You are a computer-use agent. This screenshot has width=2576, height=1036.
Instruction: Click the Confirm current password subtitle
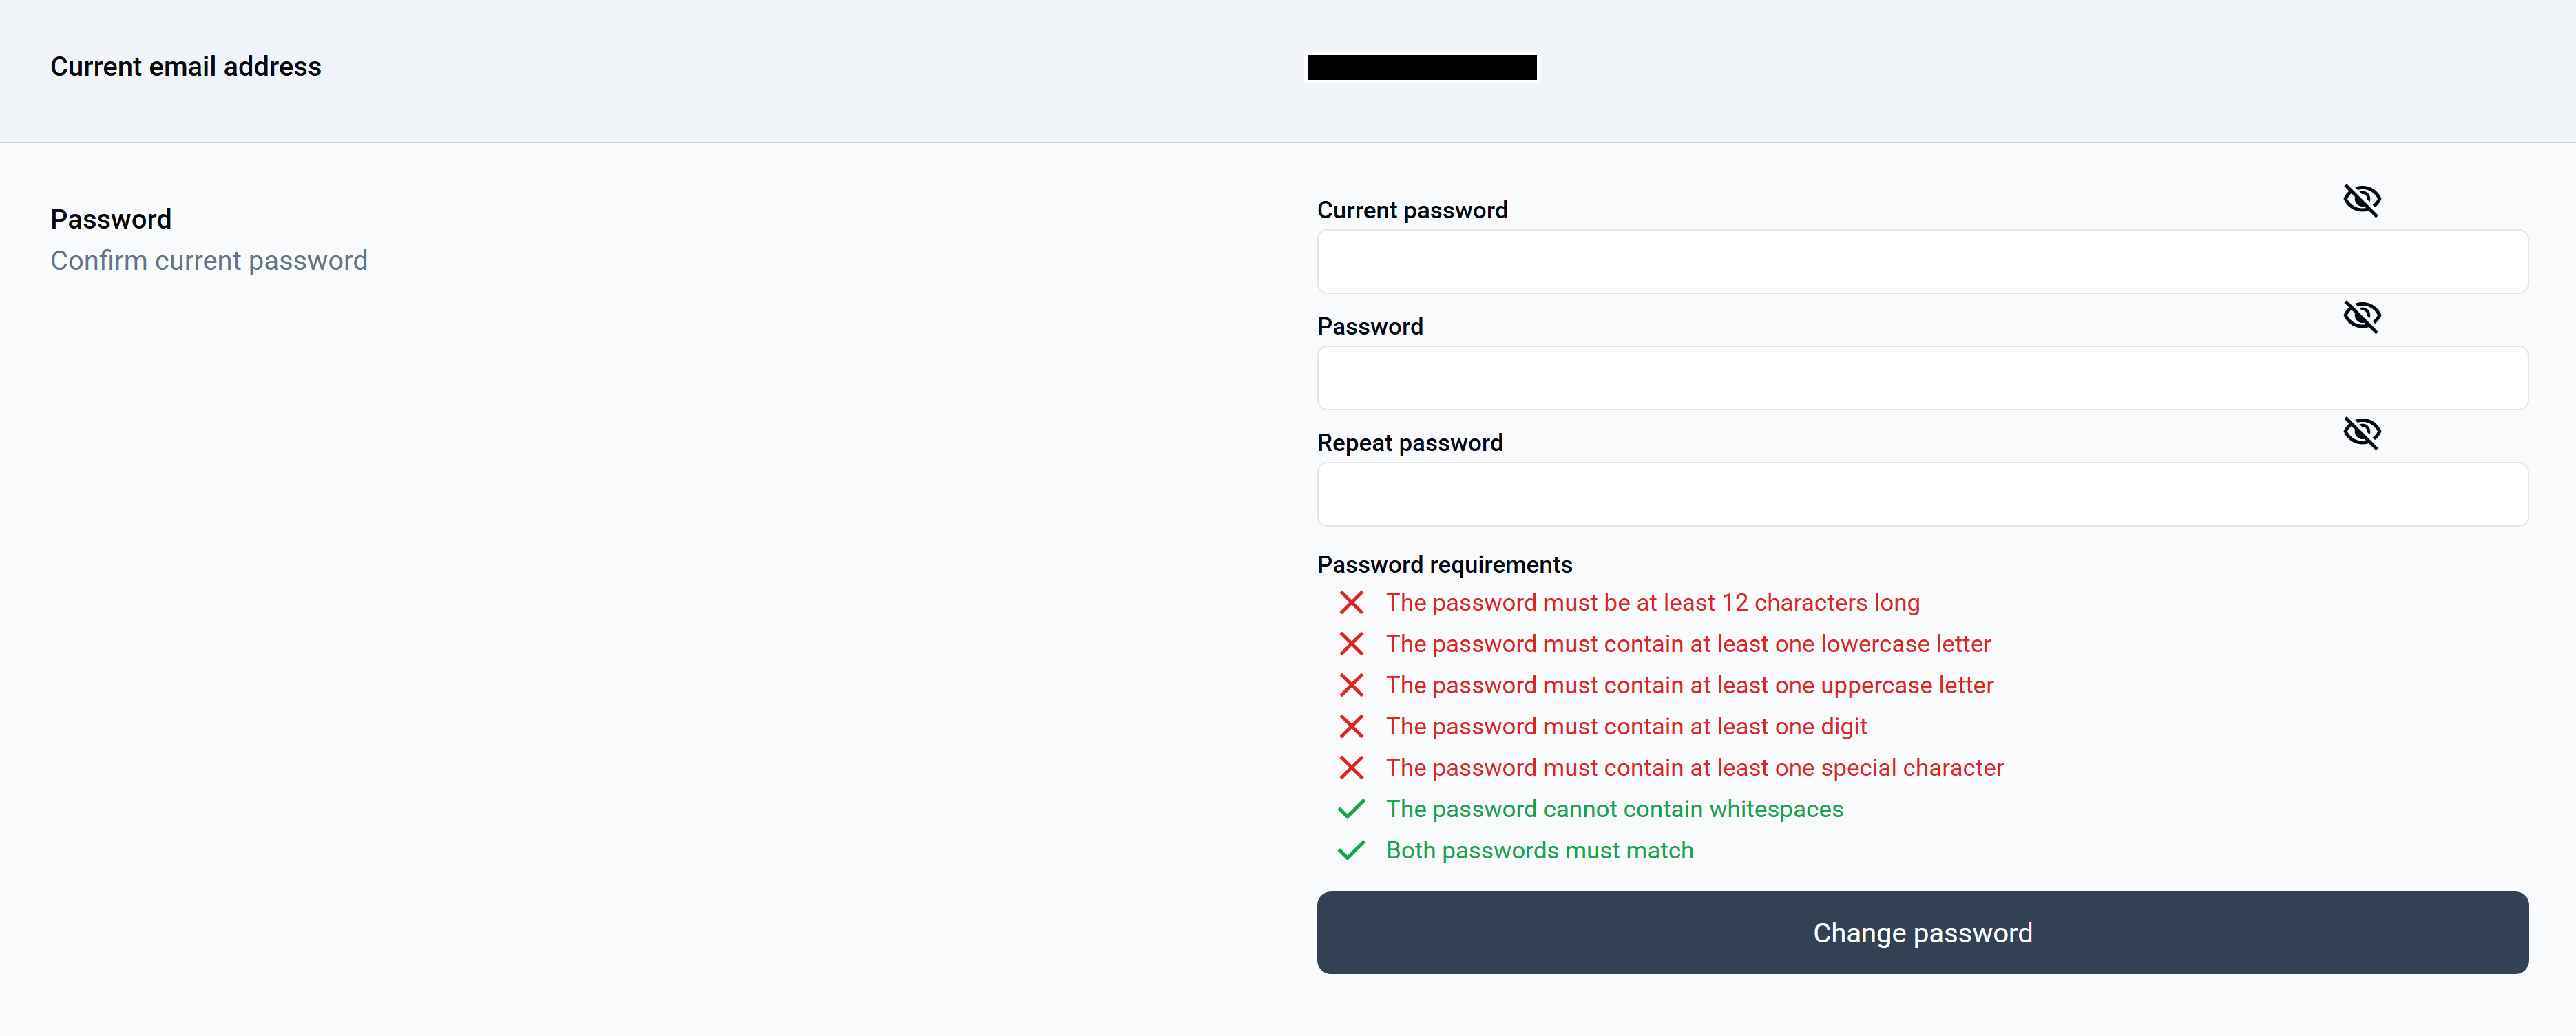coord(209,261)
